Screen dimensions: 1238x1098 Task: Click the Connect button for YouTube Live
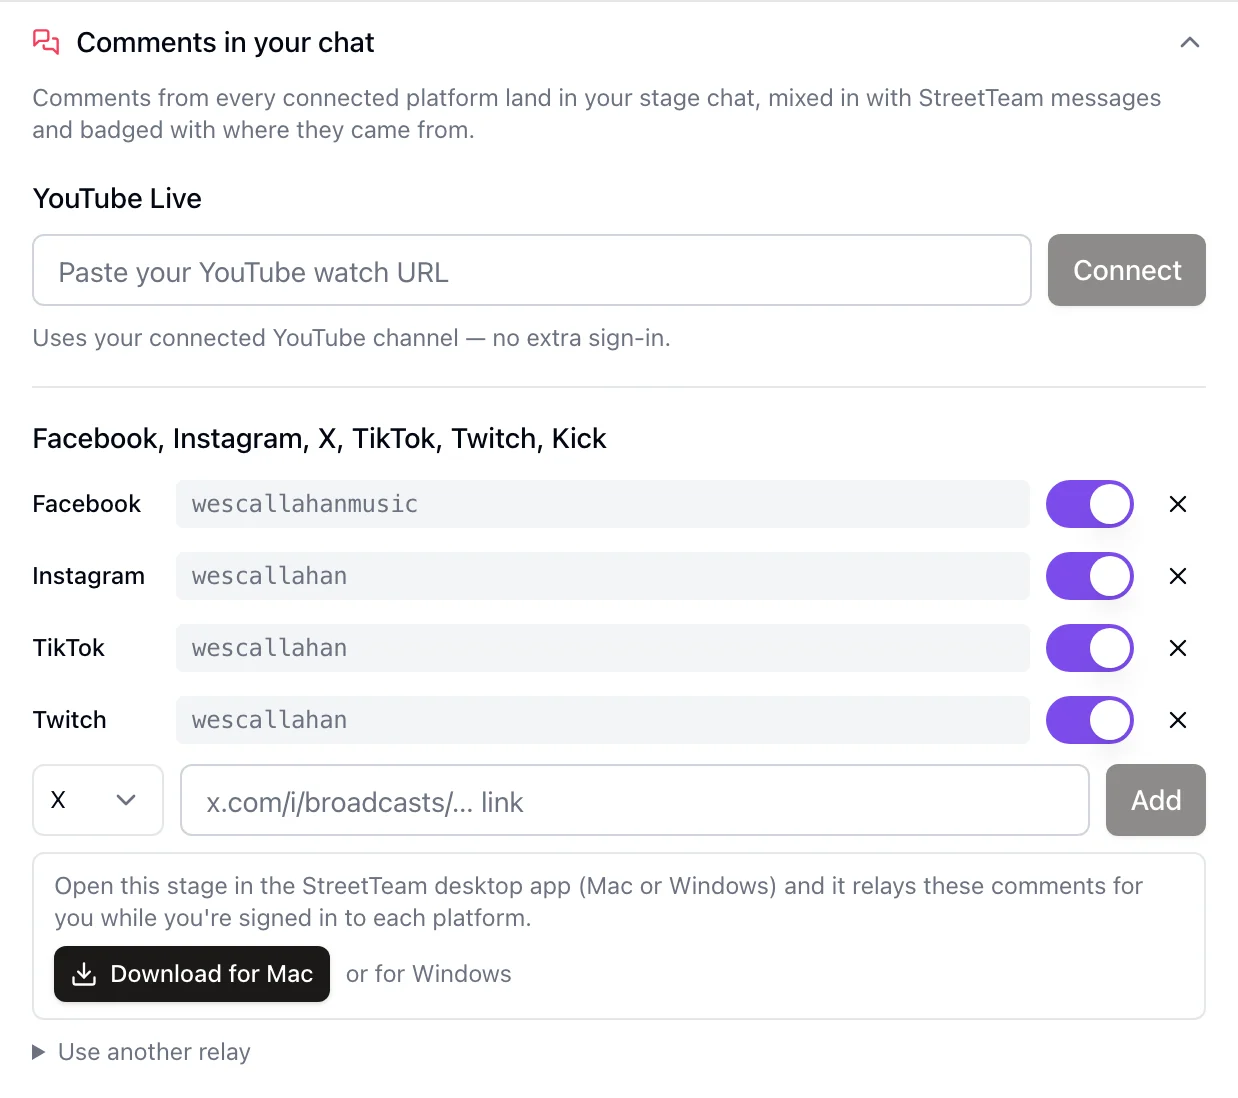(x=1127, y=270)
